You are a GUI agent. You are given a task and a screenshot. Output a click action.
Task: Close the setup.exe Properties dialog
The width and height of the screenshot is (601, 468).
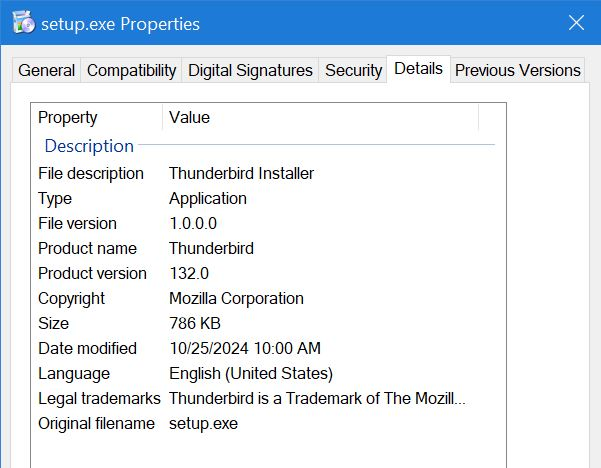point(576,23)
